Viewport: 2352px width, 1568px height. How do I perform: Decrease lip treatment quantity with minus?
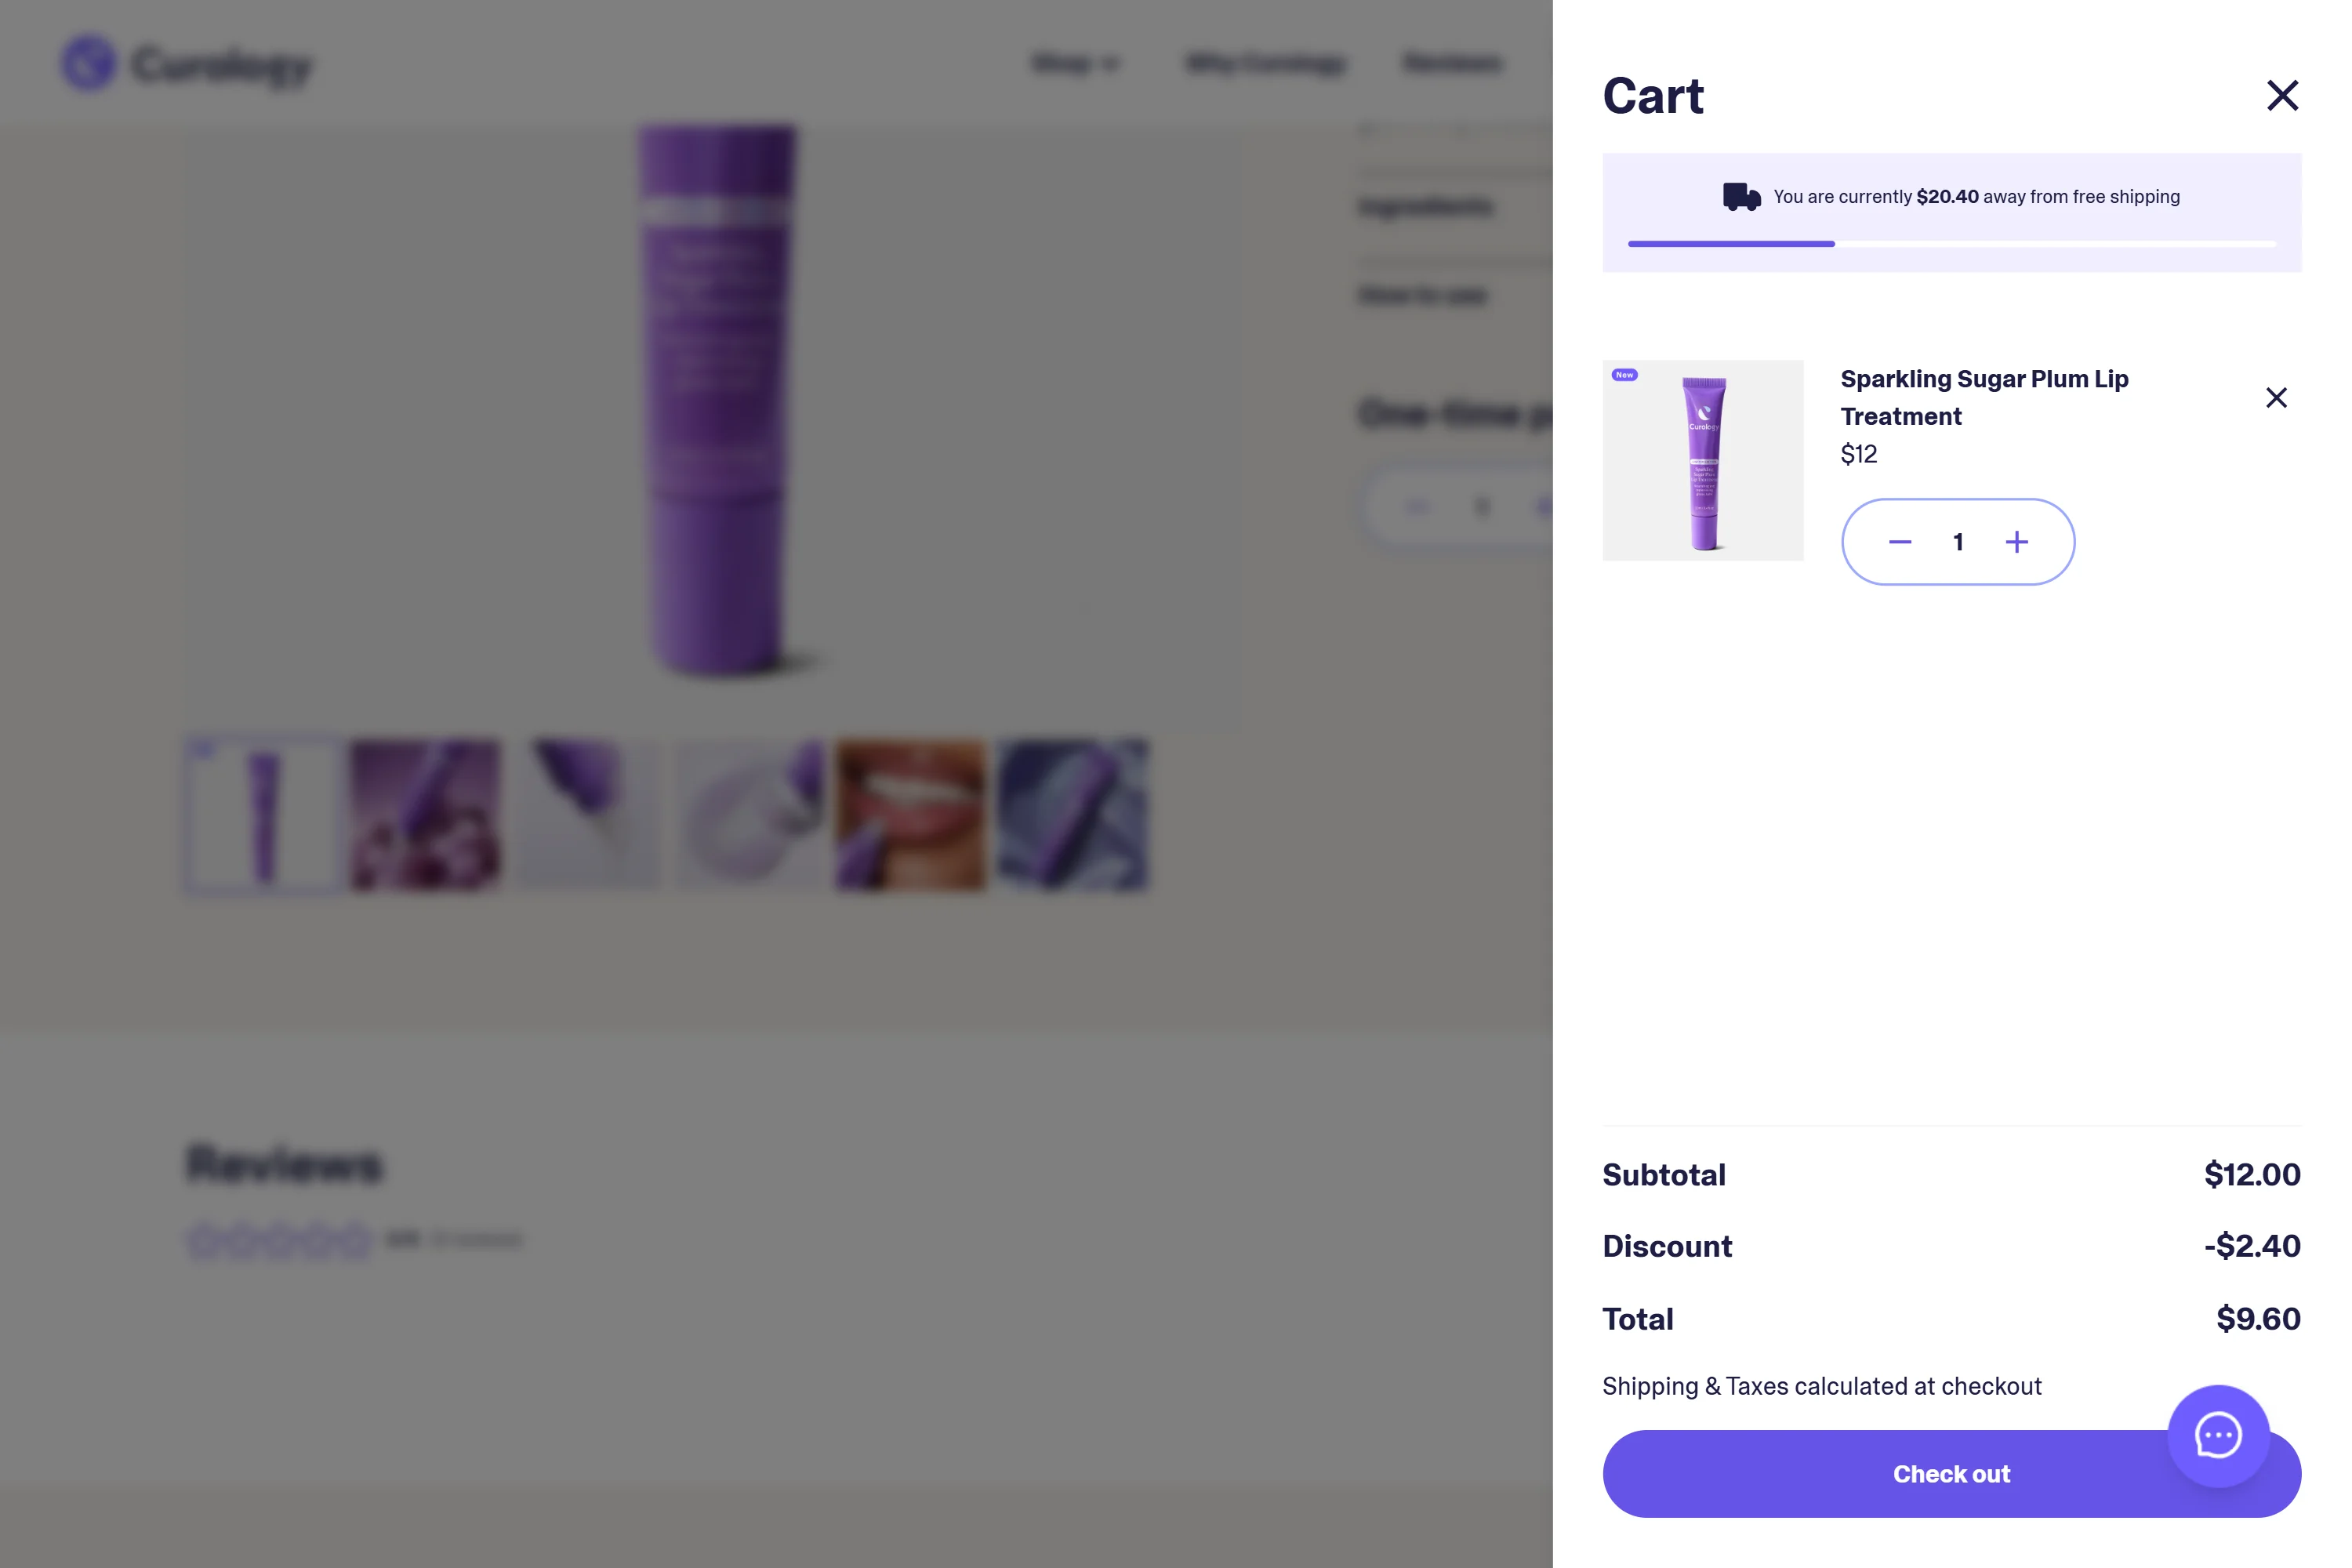tap(1899, 542)
